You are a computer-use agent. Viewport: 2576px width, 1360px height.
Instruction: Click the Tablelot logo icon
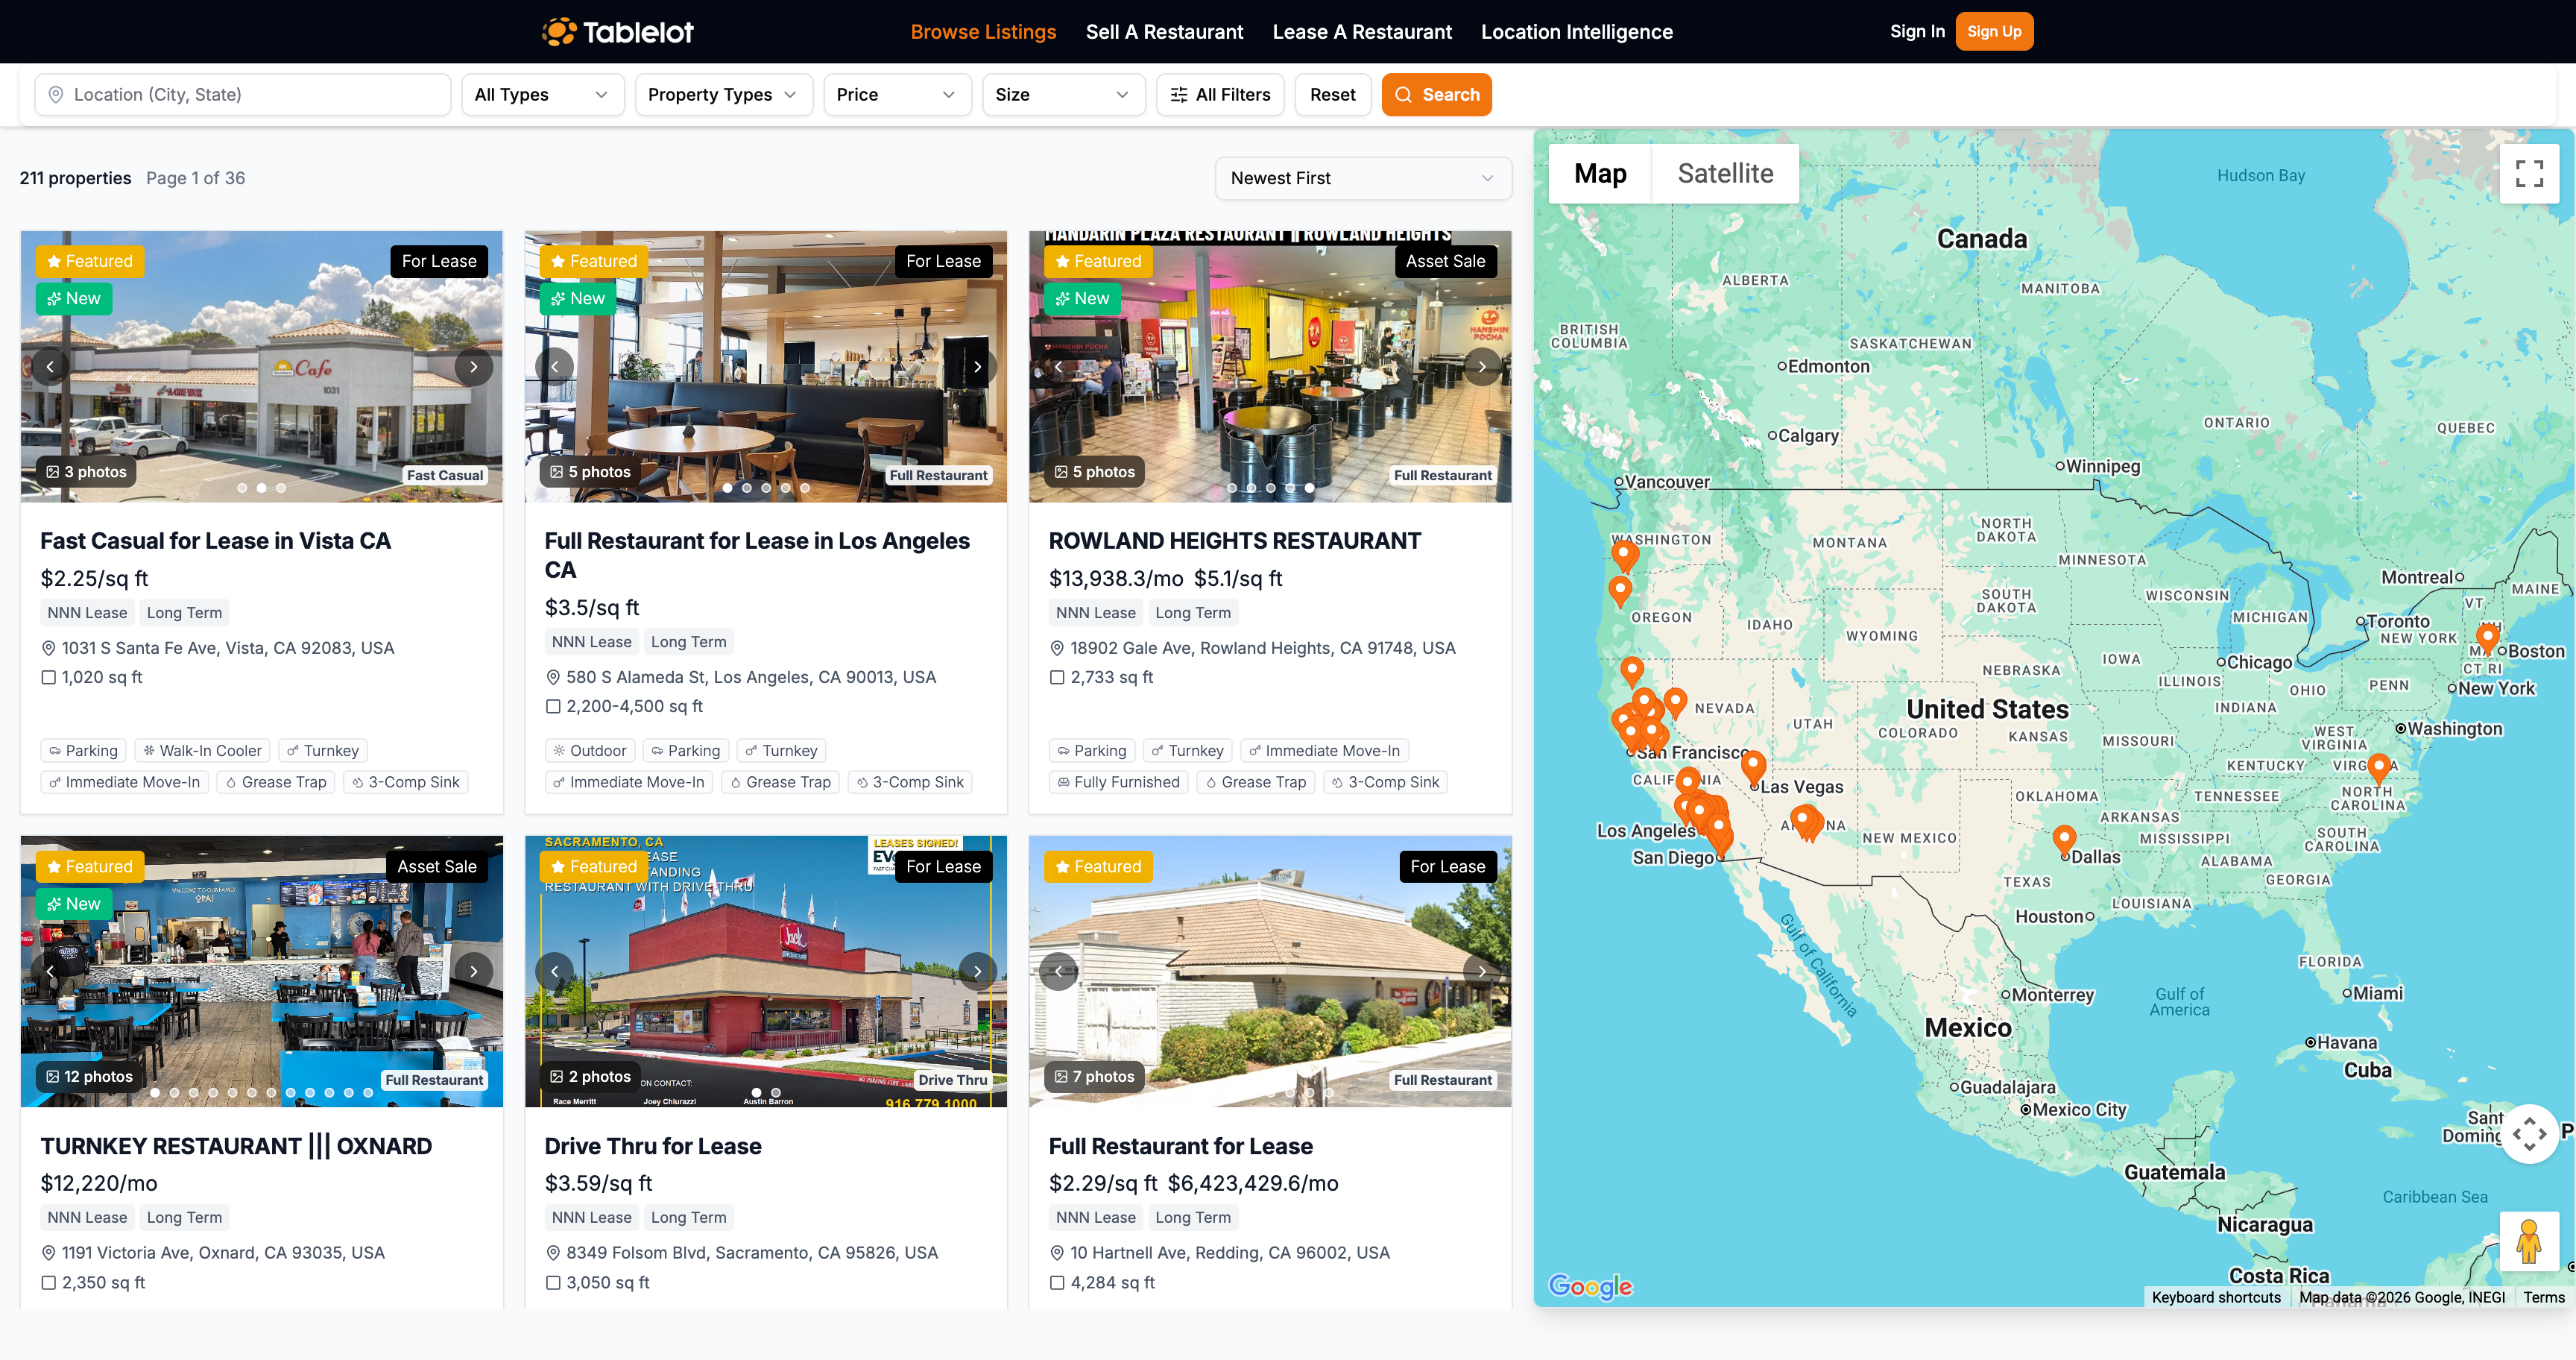[560, 32]
